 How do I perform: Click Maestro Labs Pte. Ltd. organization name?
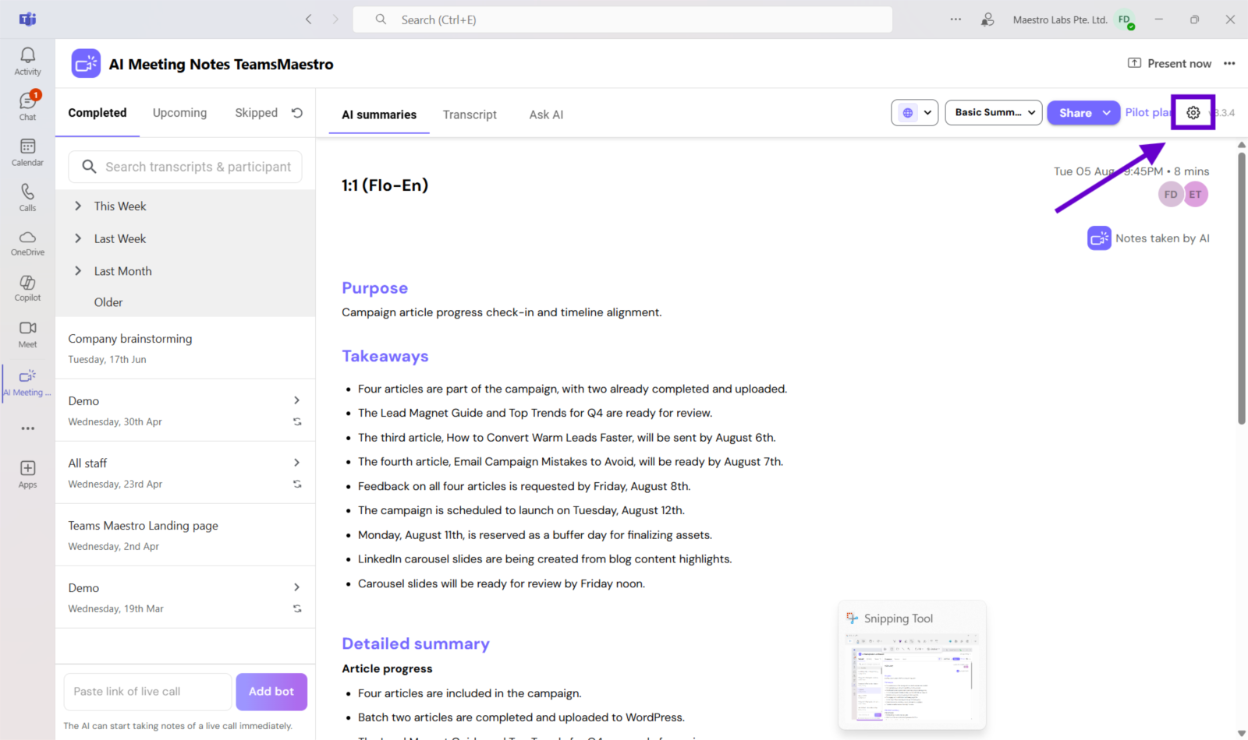(x=1059, y=20)
